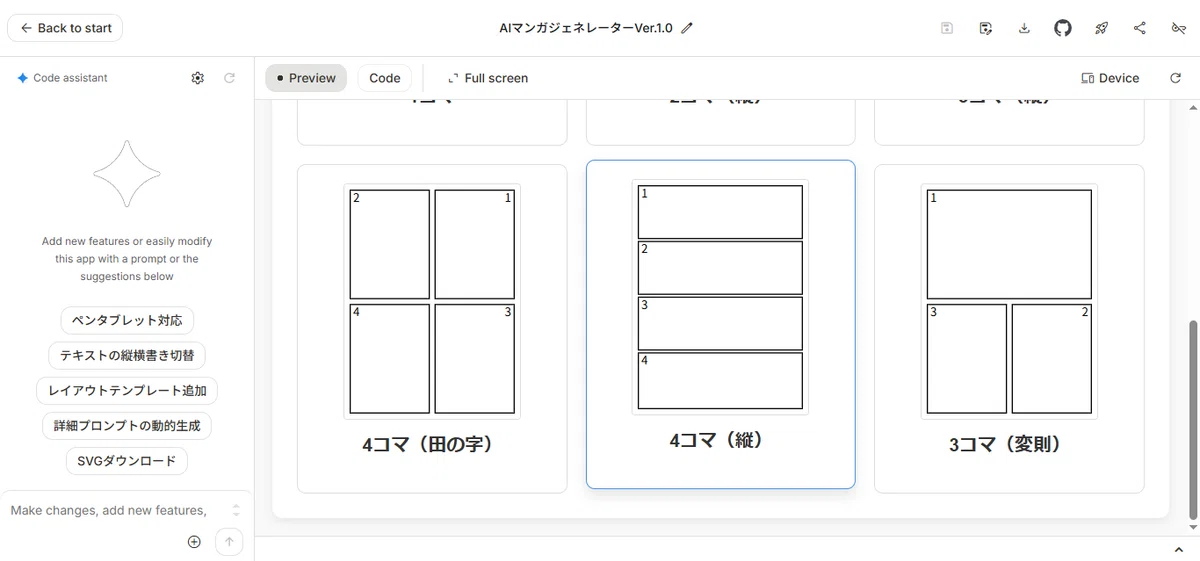Edit the app title with pencil icon
1200x561 pixels.
pos(687,28)
